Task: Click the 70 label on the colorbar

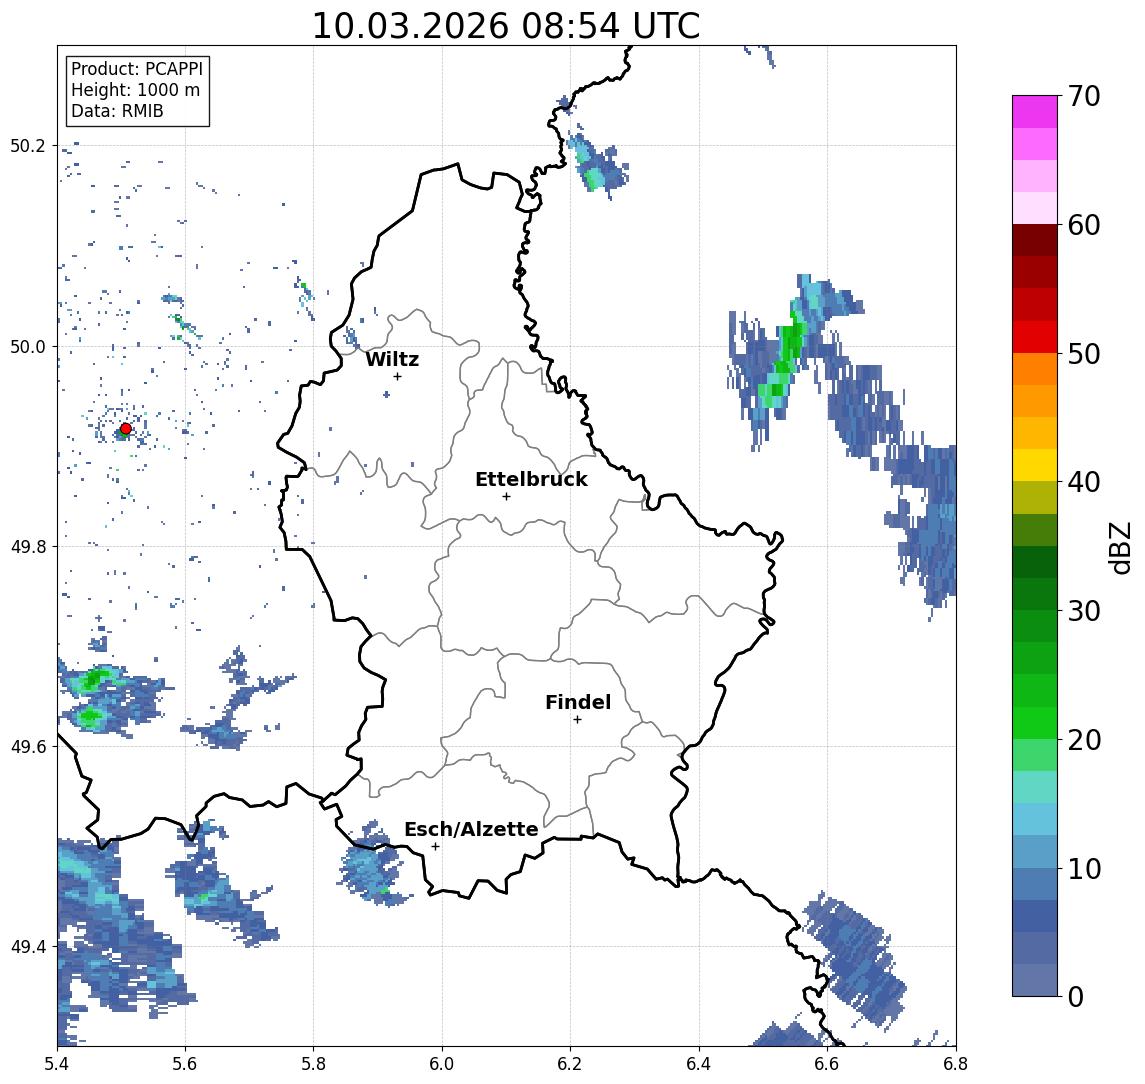Action: (1084, 96)
